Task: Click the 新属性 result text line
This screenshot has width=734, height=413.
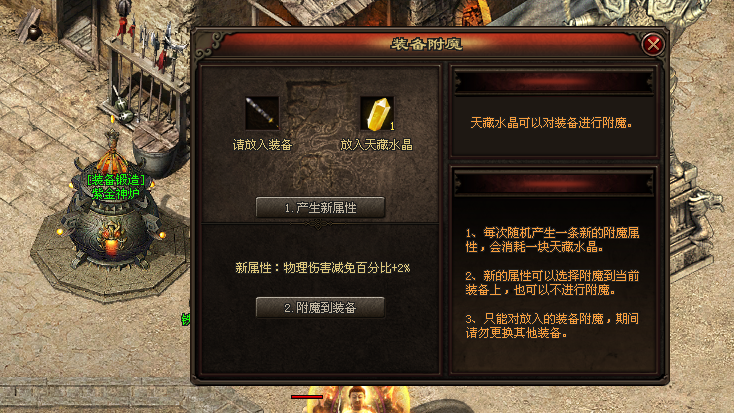Action: pyautogui.click(x=323, y=268)
